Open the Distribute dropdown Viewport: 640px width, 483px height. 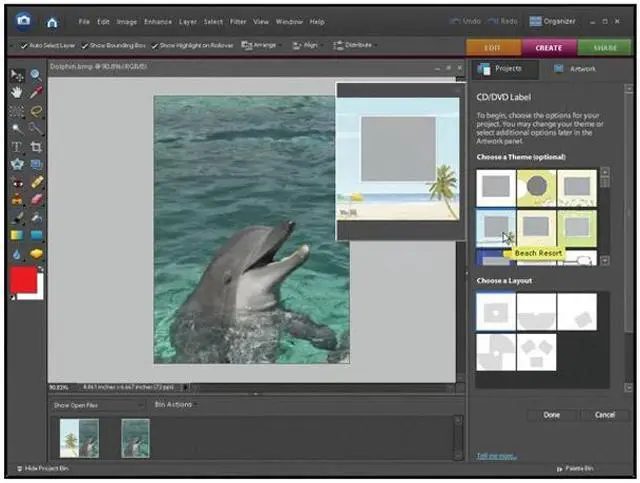tap(354, 45)
